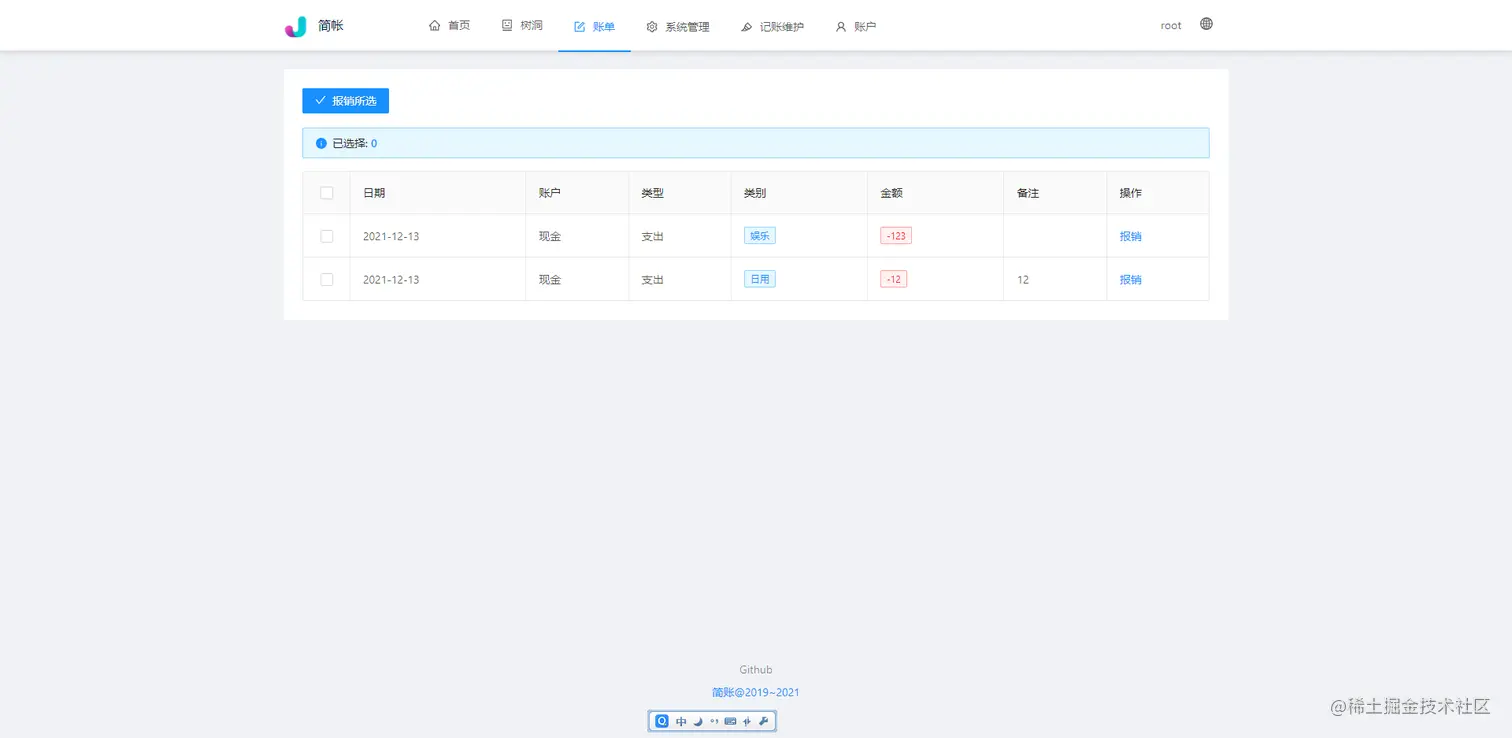The width and height of the screenshot is (1512, 738).
Task: Open IME settings wrench icon
Action: click(763, 721)
